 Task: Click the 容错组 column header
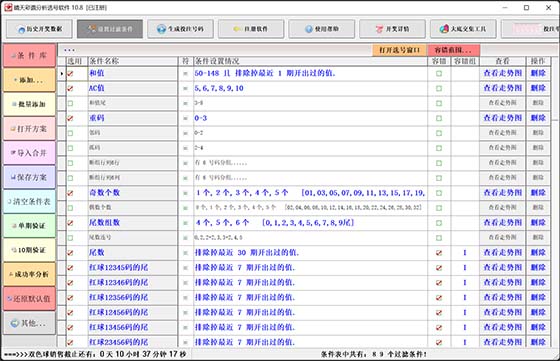[x=465, y=61]
